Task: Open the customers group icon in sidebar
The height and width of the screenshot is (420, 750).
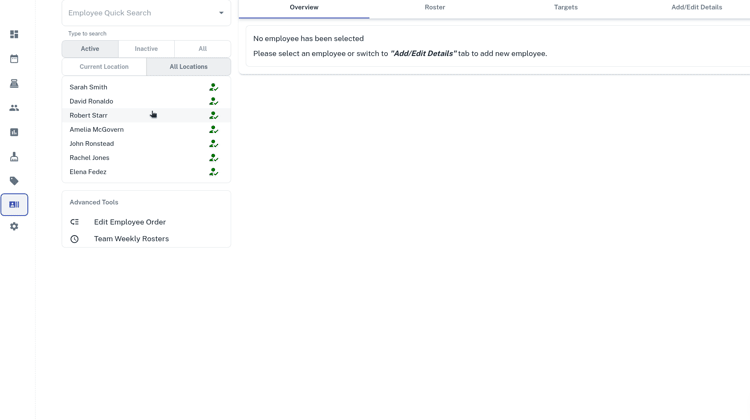Action: coord(14,108)
